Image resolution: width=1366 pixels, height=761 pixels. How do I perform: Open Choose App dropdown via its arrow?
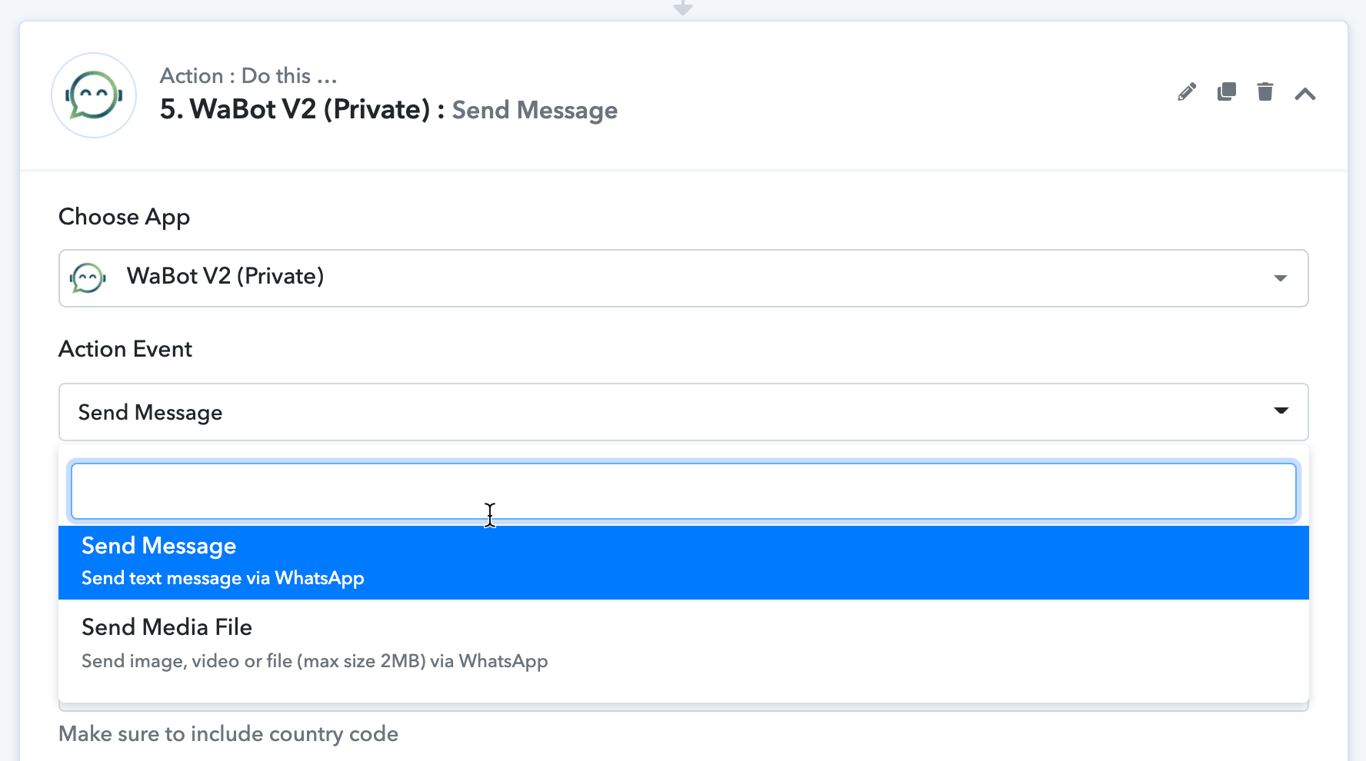[1280, 278]
